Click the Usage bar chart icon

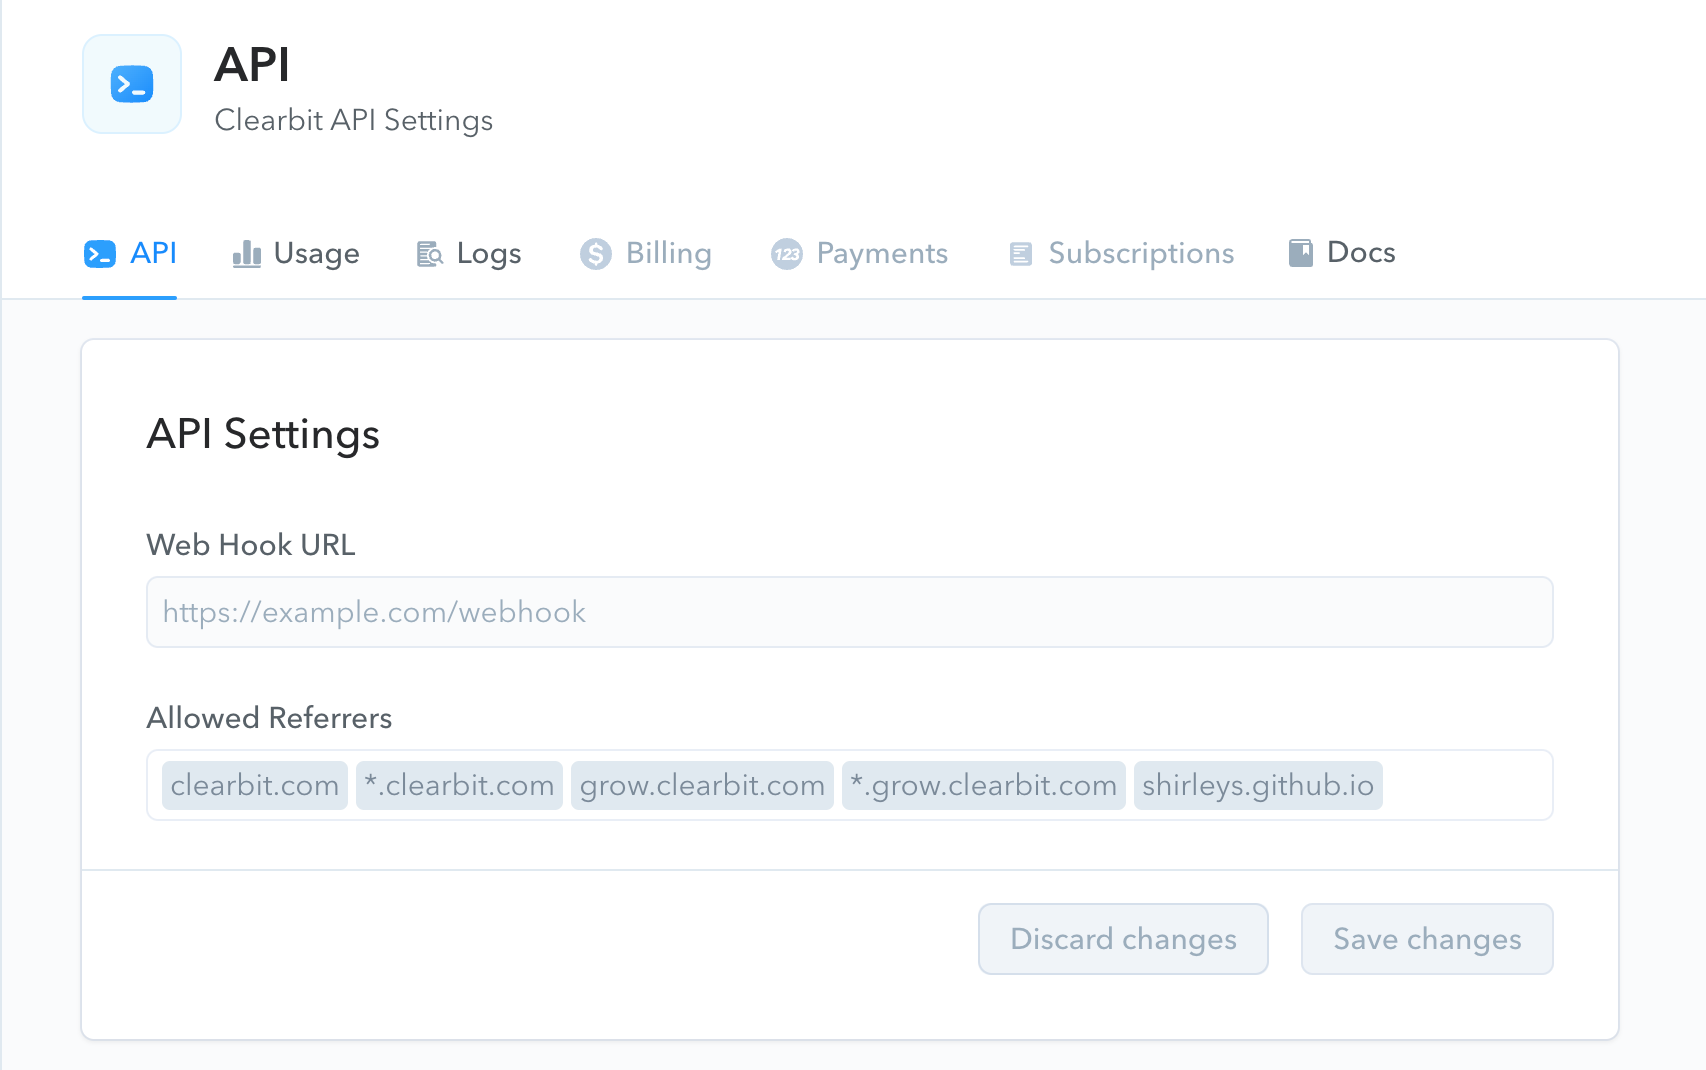[246, 254]
